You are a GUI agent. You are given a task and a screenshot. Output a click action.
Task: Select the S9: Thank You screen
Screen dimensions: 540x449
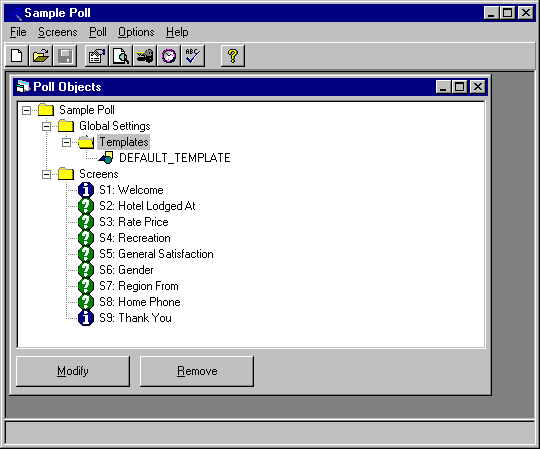pyautogui.click(x=135, y=318)
